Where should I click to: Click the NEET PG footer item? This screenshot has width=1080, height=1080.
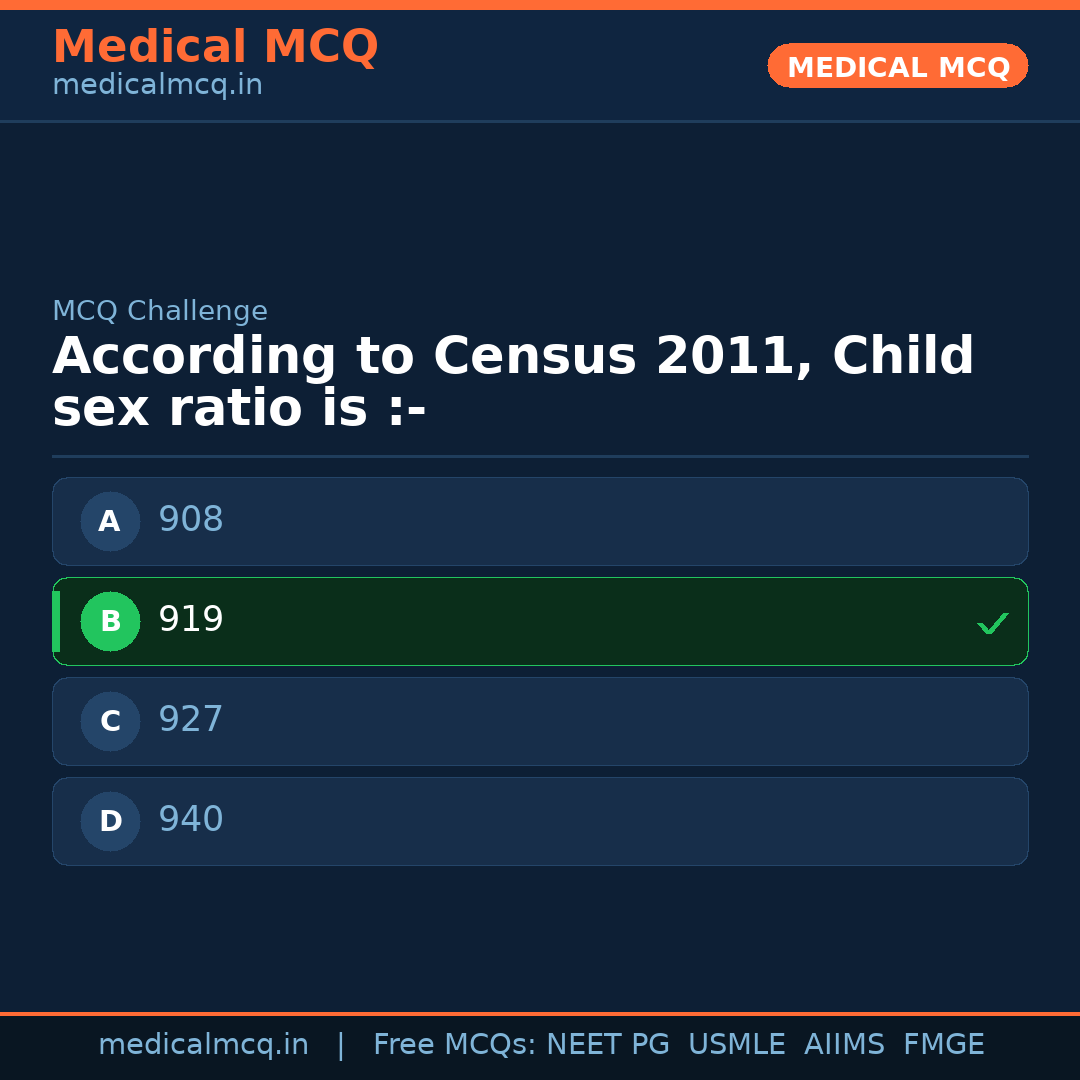click(x=608, y=1044)
